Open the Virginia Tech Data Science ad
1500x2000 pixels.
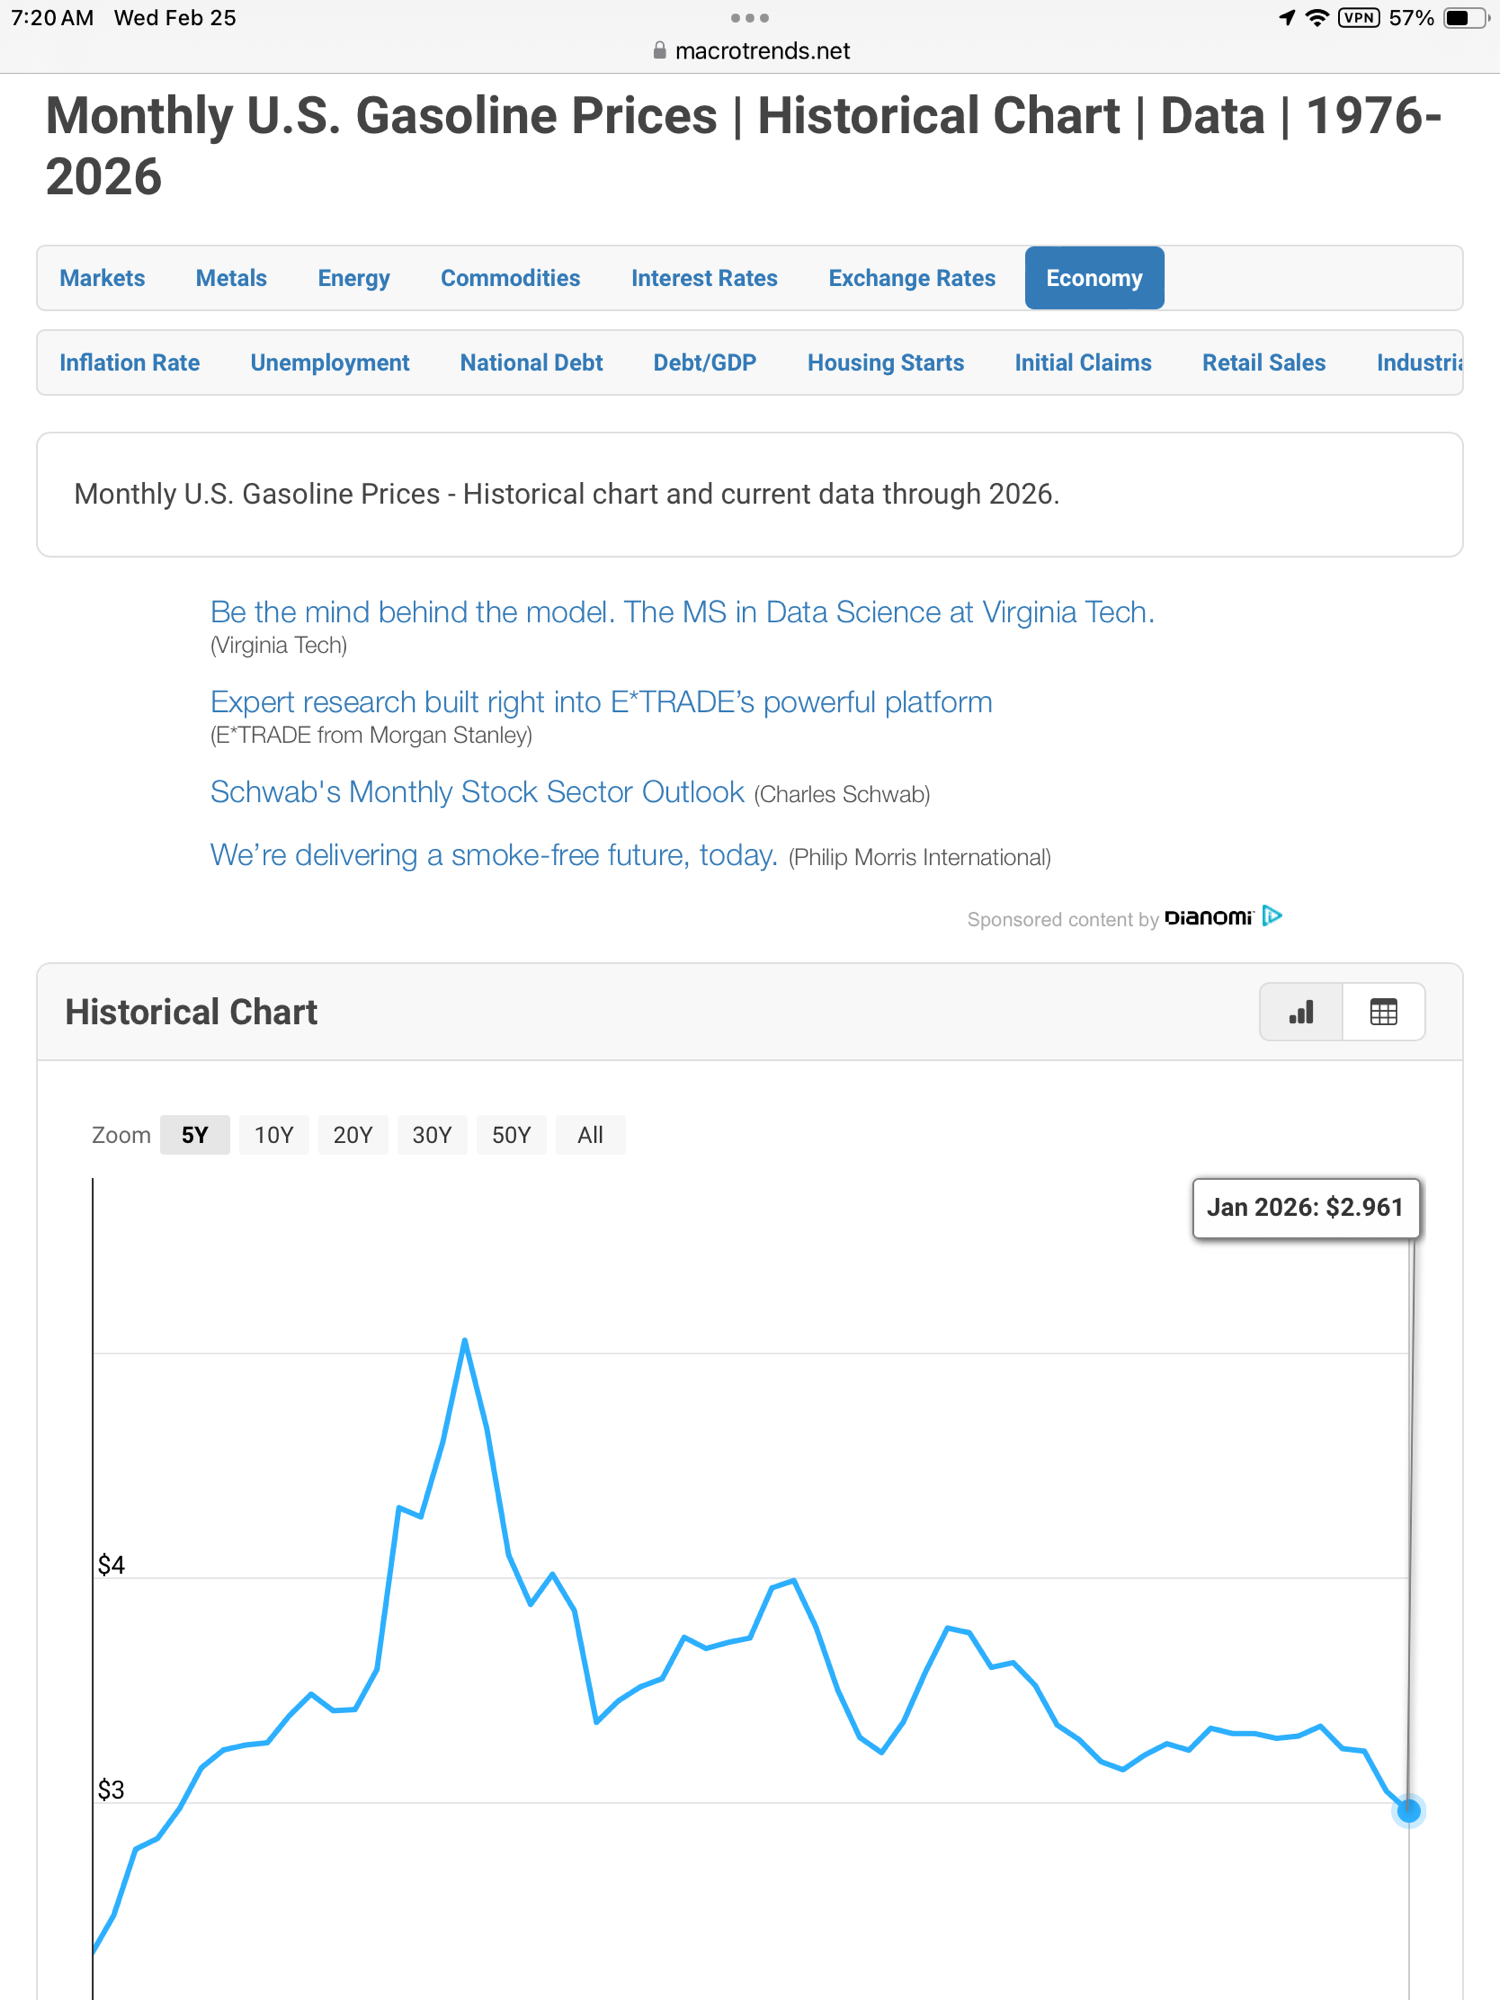point(682,612)
